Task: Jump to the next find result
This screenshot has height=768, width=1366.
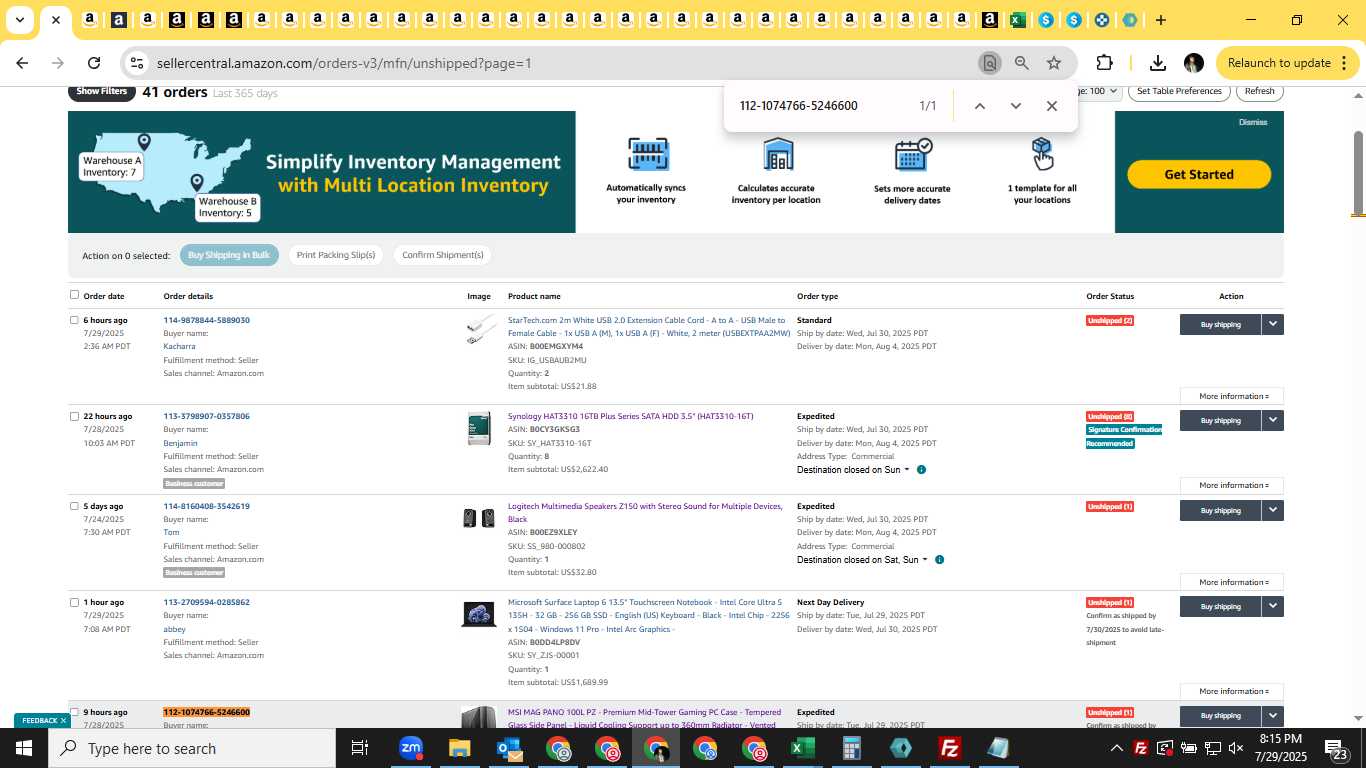Action: click(x=1016, y=106)
